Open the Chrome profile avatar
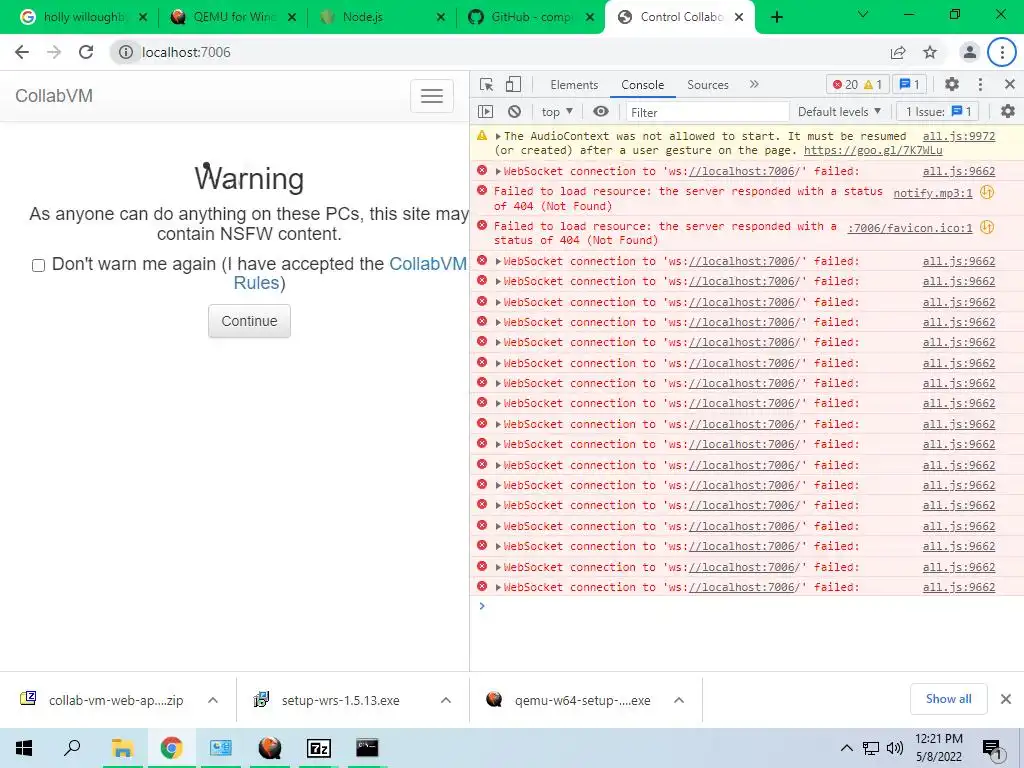 click(970, 52)
